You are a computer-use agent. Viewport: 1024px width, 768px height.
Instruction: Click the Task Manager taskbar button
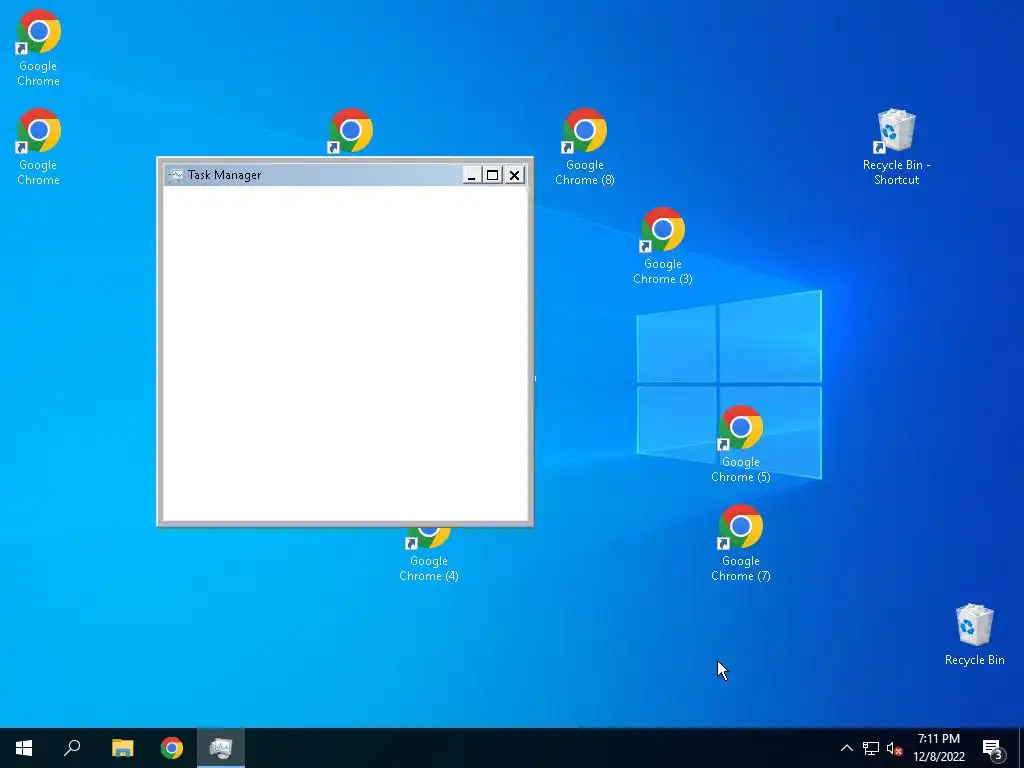click(x=221, y=748)
